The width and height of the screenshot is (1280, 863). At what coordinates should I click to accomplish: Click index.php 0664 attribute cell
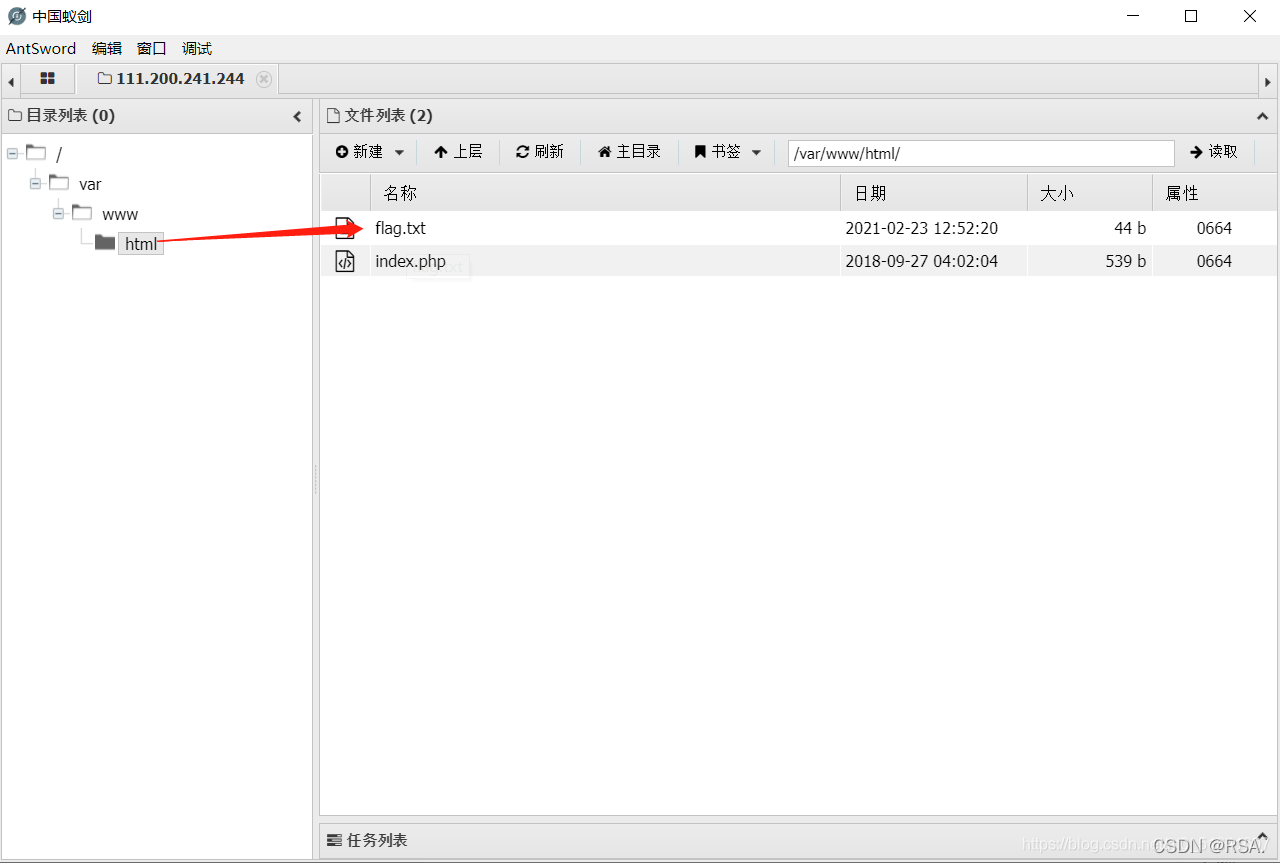pos(1214,261)
